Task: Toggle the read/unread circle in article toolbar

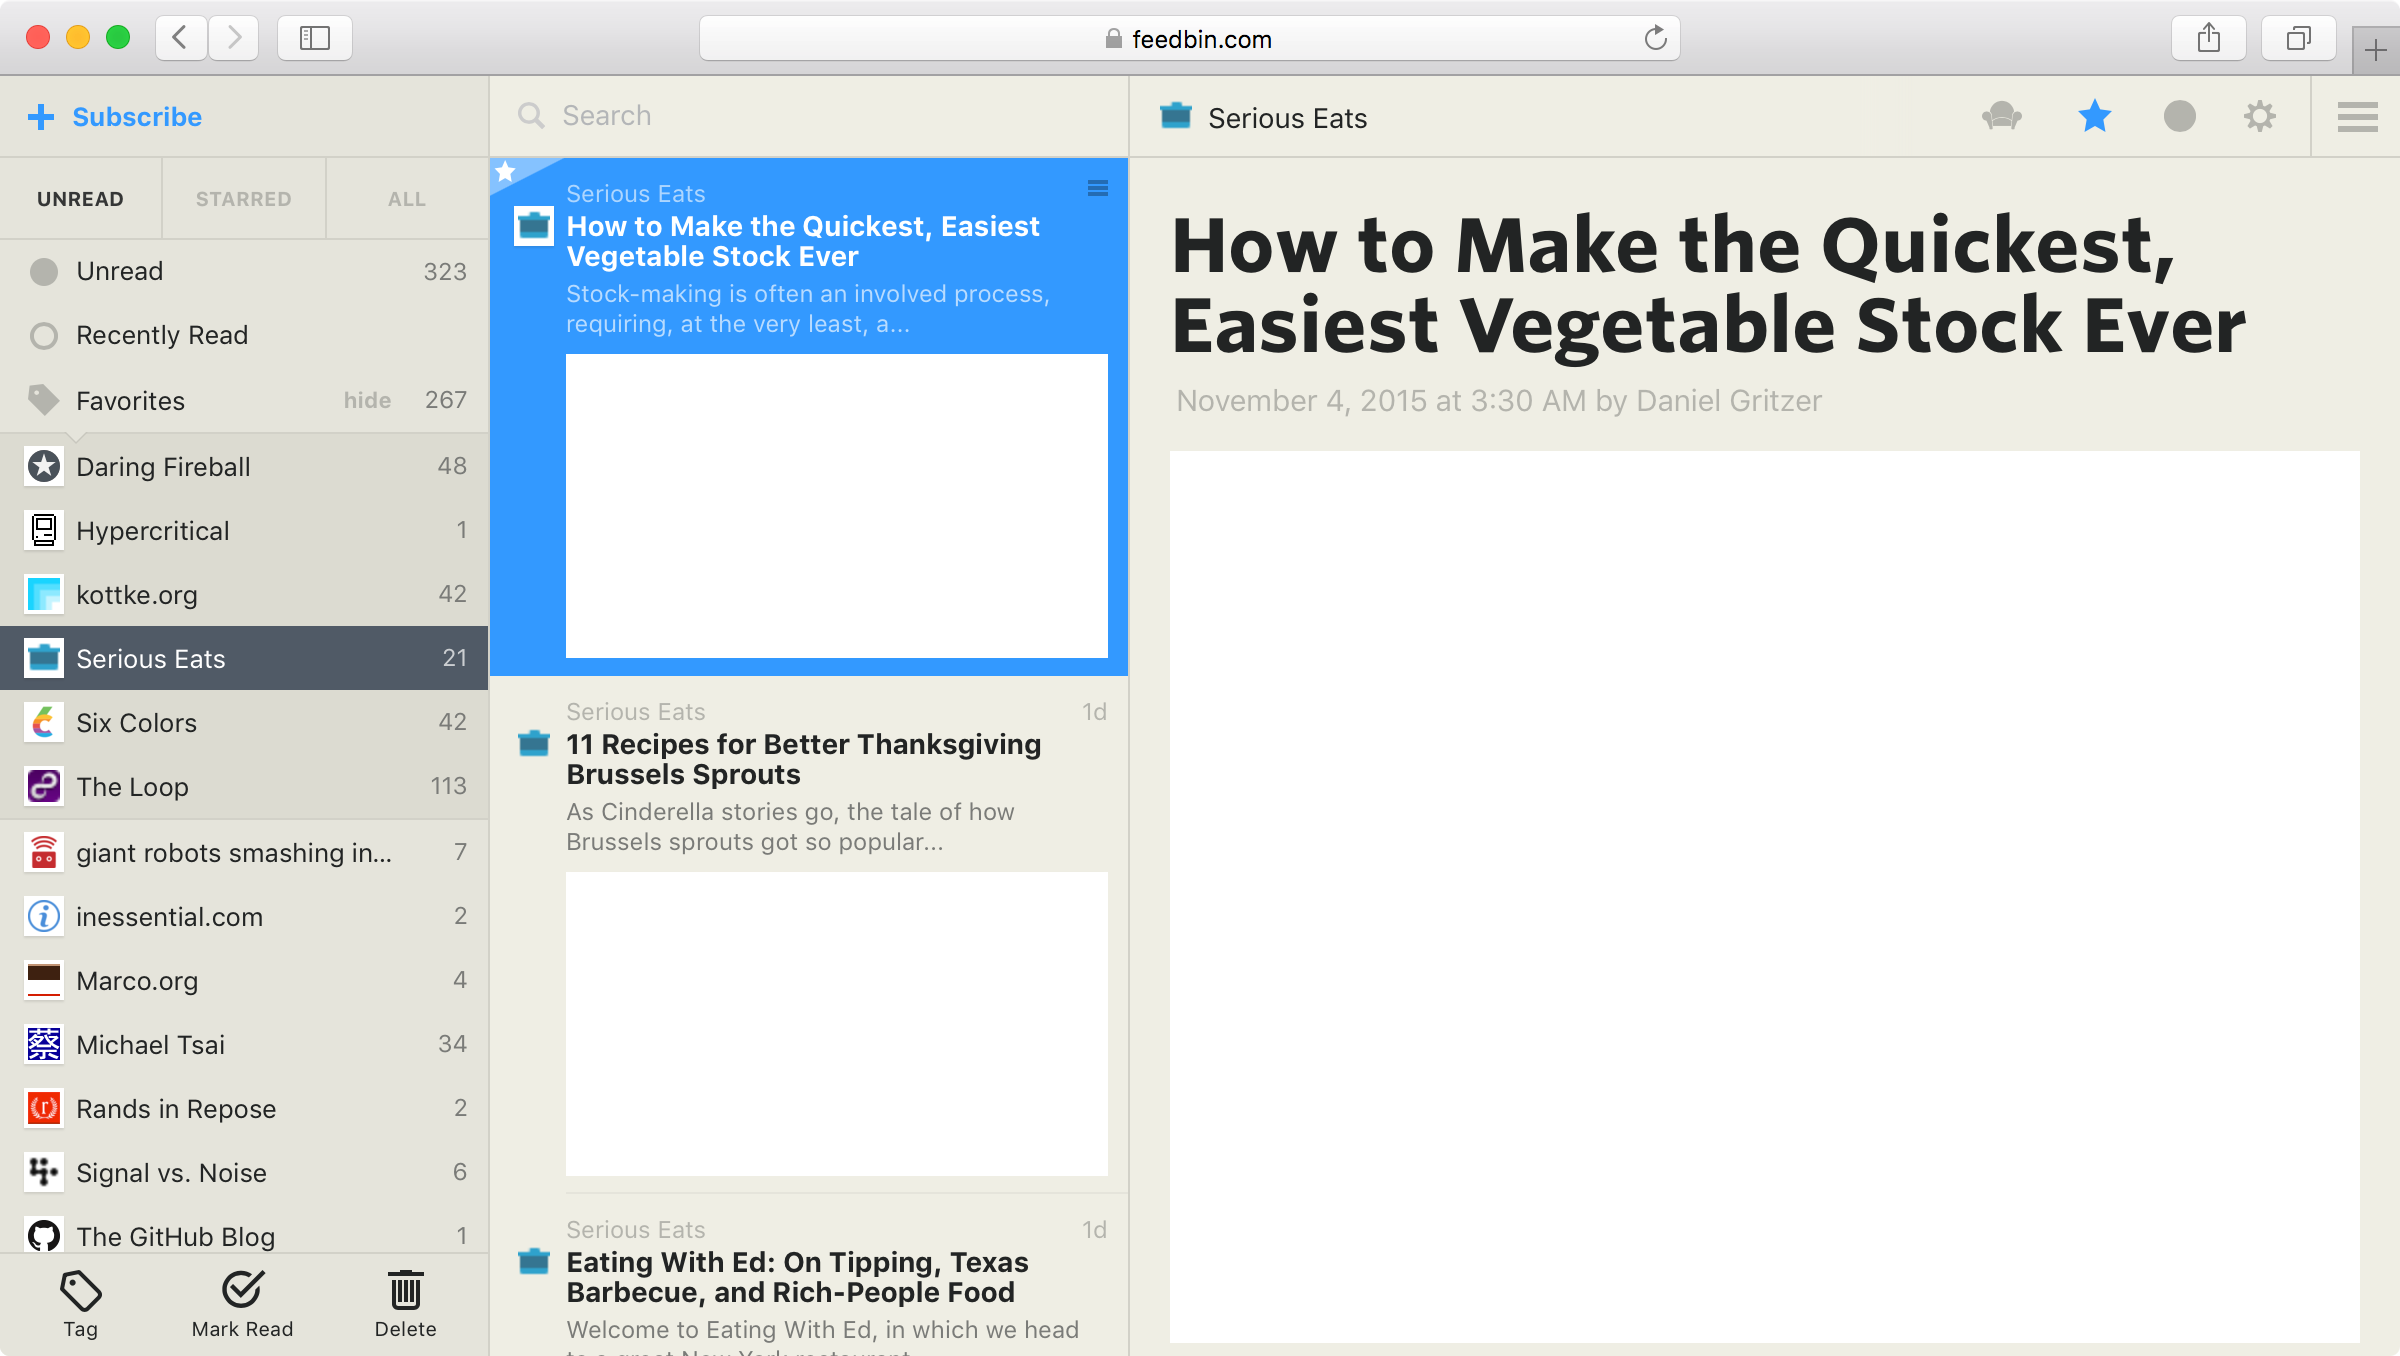Action: coord(2180,117)
